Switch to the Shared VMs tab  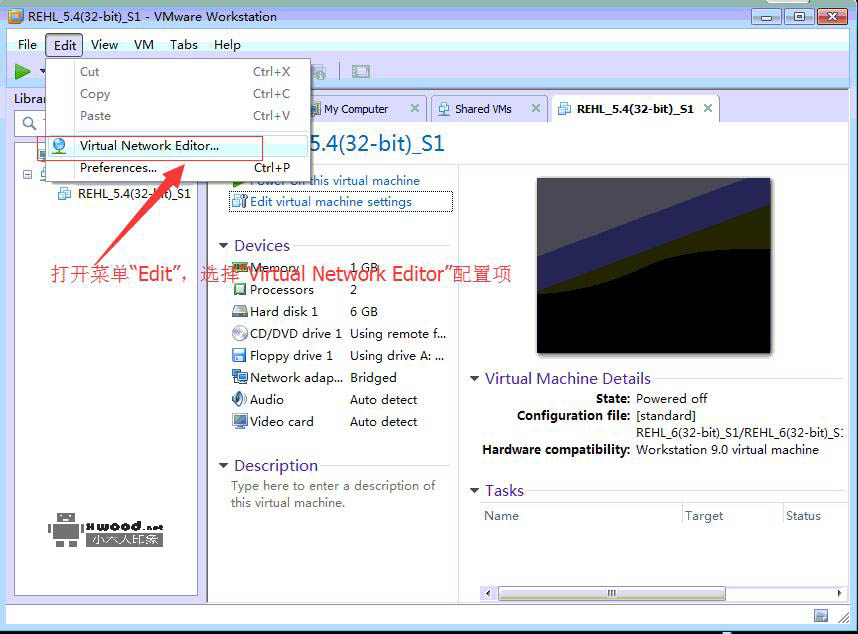click(x=482, y=109)
